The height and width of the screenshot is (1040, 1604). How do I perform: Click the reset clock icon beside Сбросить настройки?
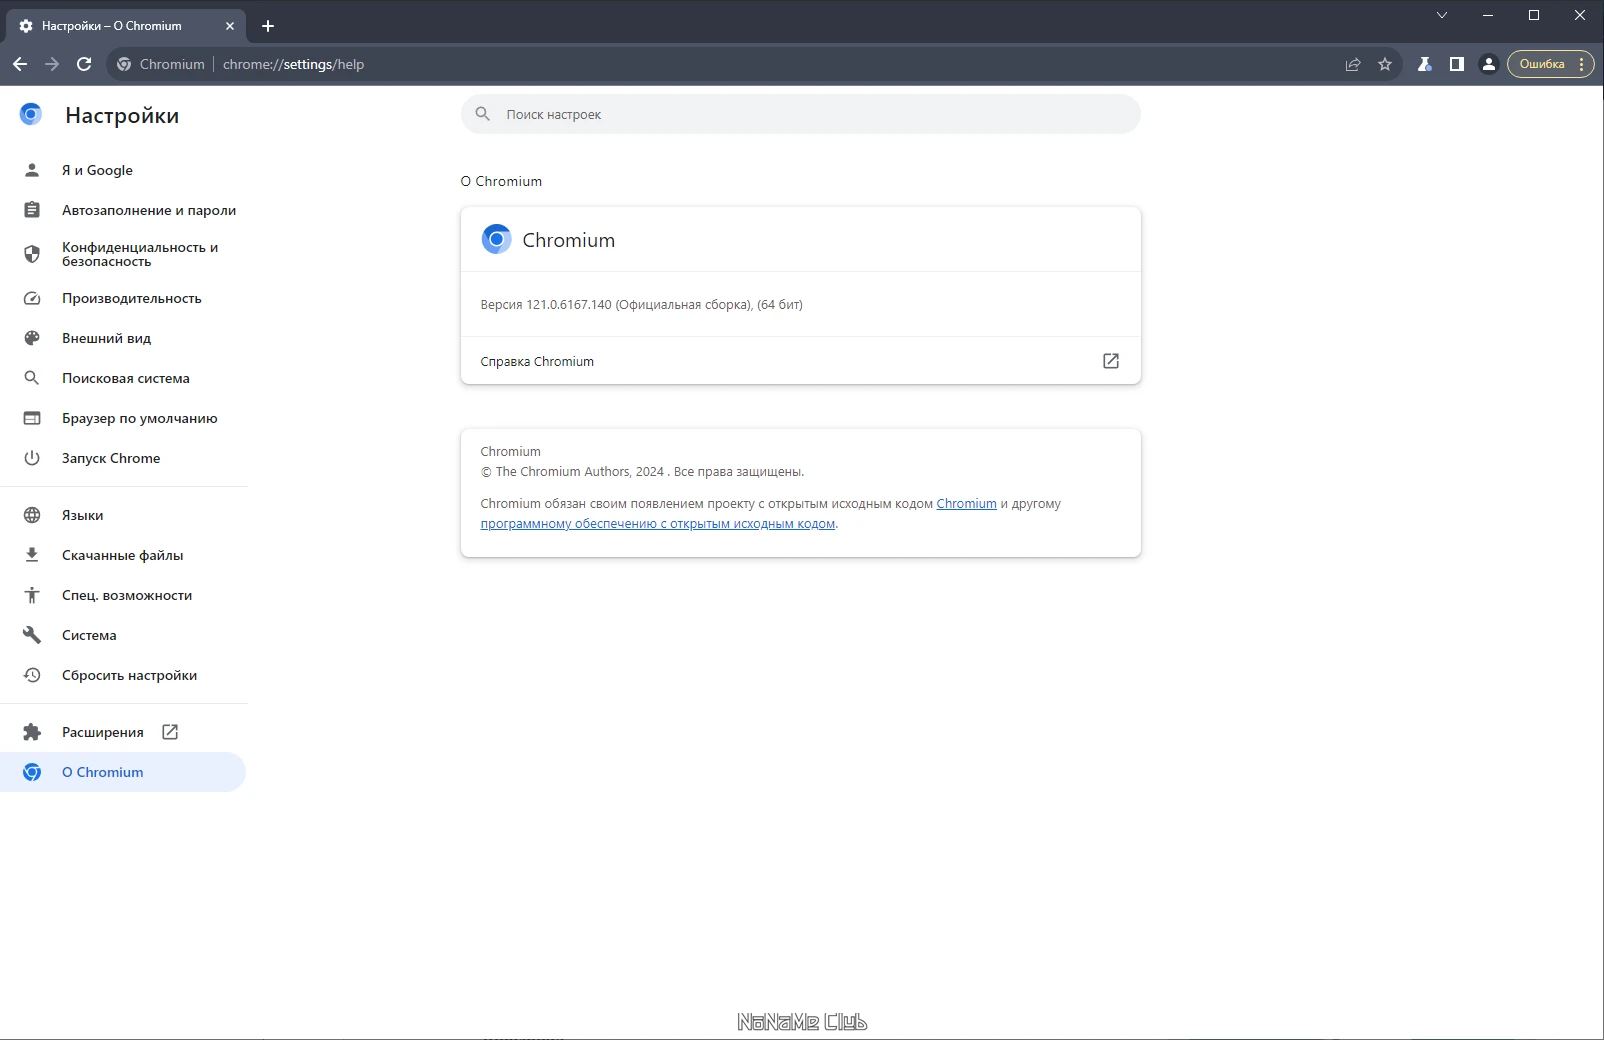point(32,675)
